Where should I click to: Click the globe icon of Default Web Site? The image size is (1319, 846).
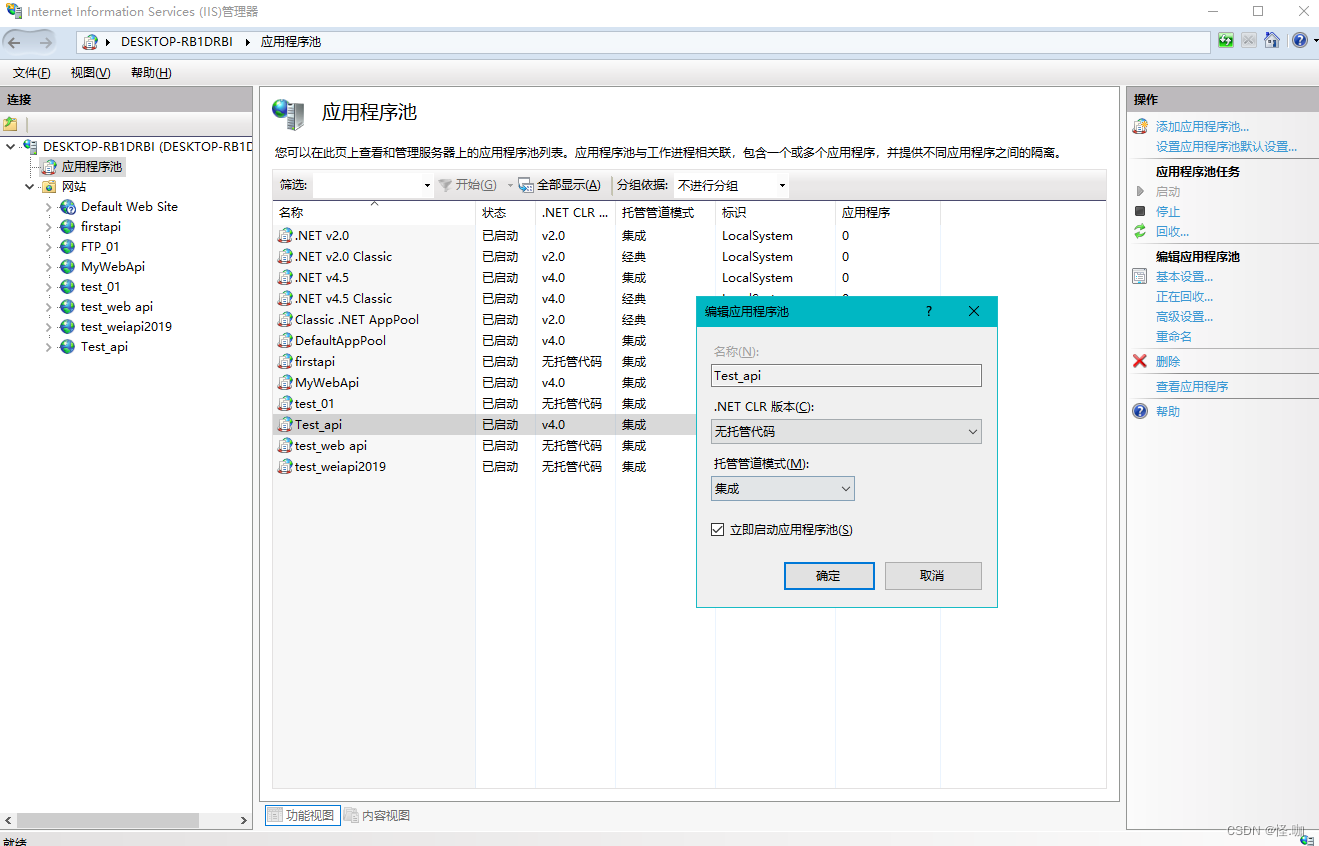pos(67,207)
